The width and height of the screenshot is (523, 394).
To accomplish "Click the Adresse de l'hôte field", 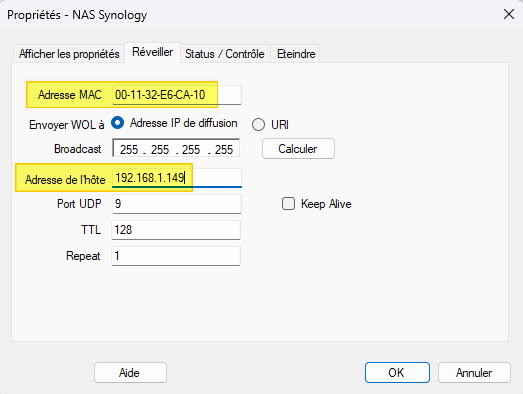I will [x=176, y=178].
